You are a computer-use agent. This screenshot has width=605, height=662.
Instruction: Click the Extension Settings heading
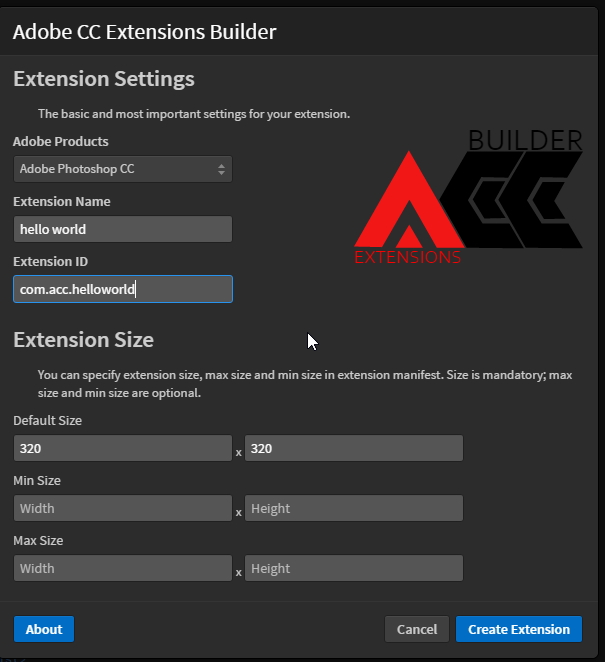coord(104,79)
